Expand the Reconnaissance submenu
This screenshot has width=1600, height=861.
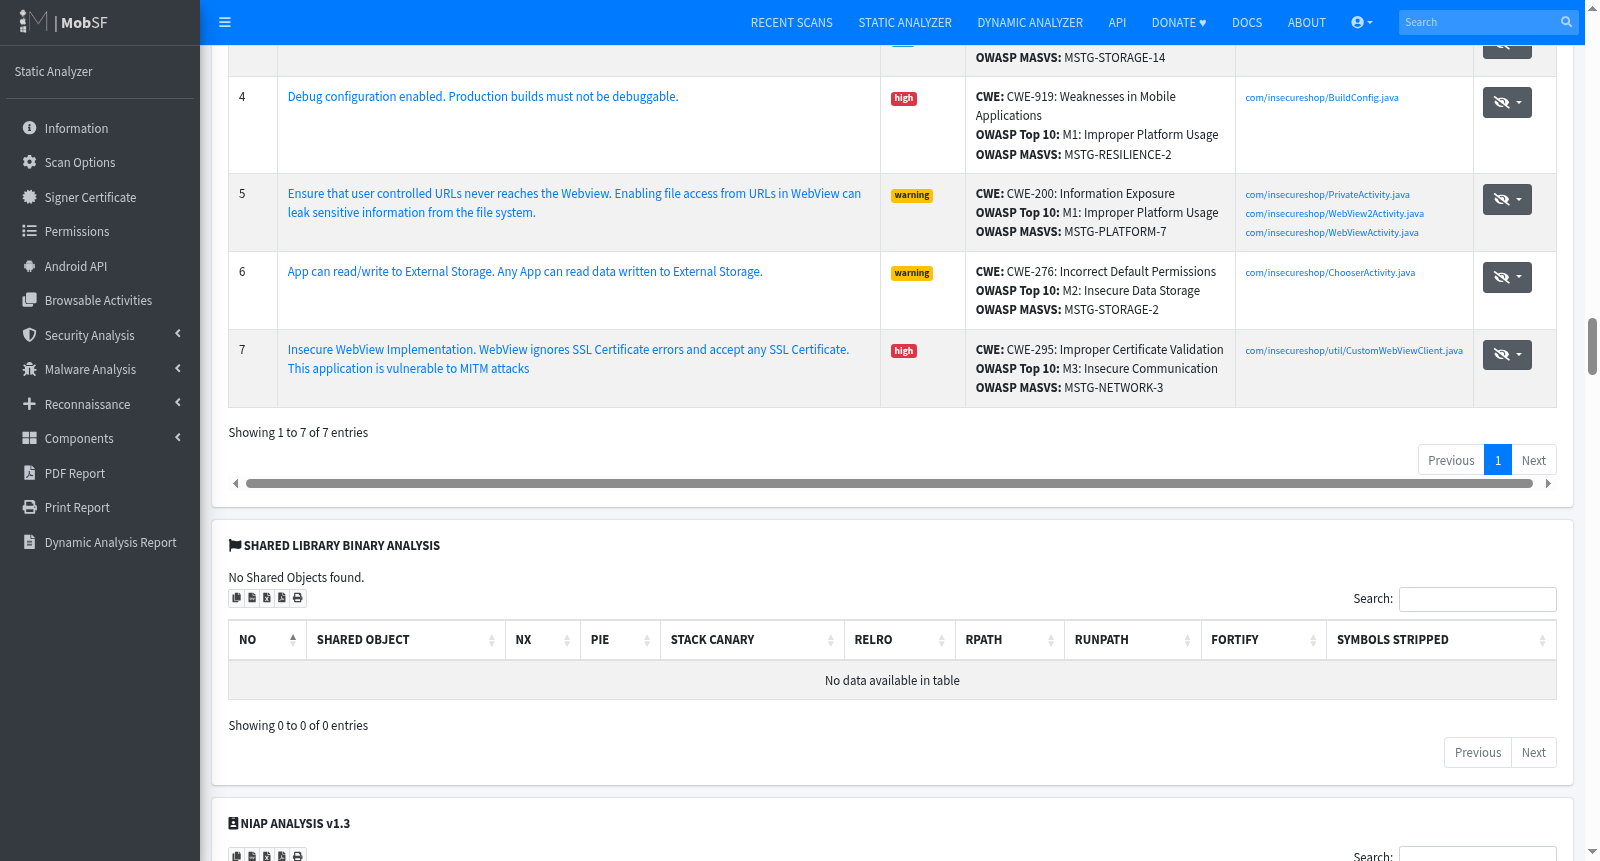(99, 404)
